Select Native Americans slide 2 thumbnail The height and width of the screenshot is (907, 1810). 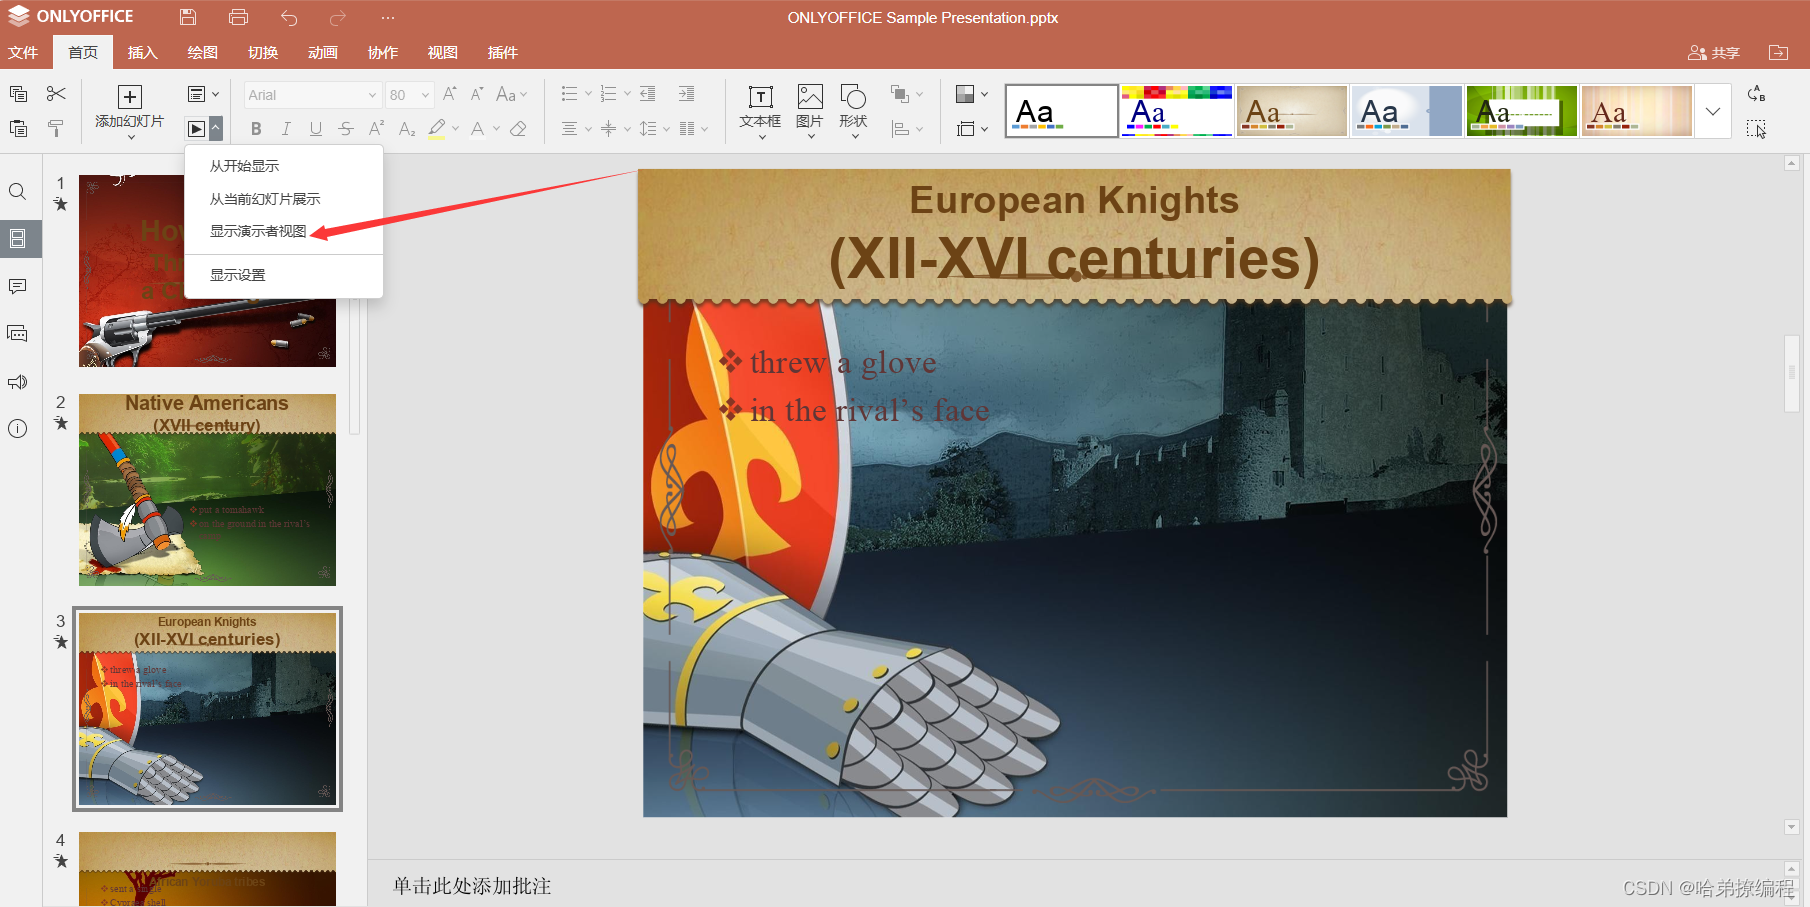point(207,490)
